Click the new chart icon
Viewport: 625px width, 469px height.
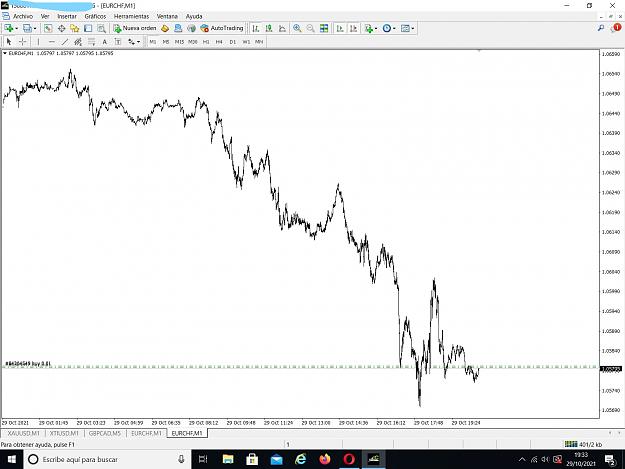tap(8, 28)
